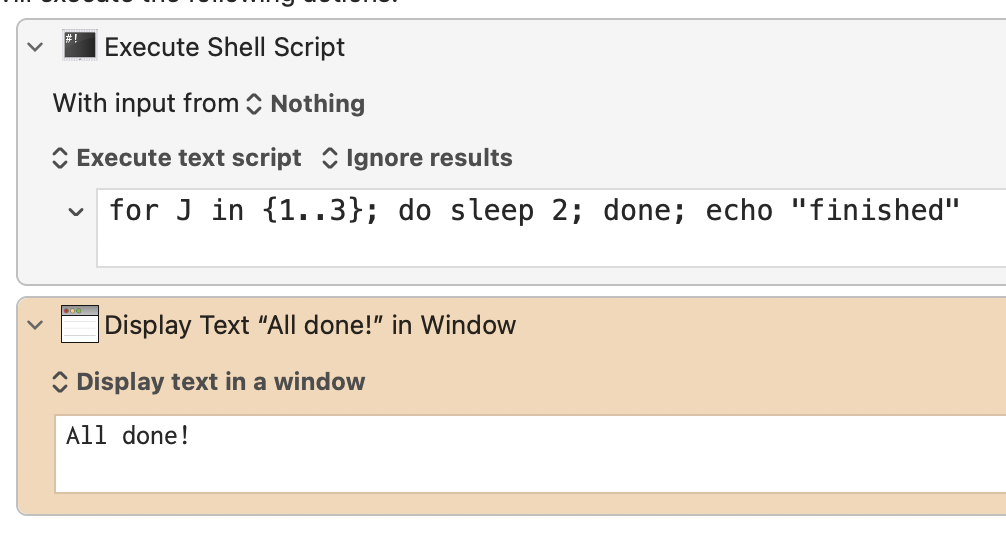Open the "Execute text script" dropdown
Image resolution: width=1006 pixels, height=534 pixels.
(x=176, y=158)
